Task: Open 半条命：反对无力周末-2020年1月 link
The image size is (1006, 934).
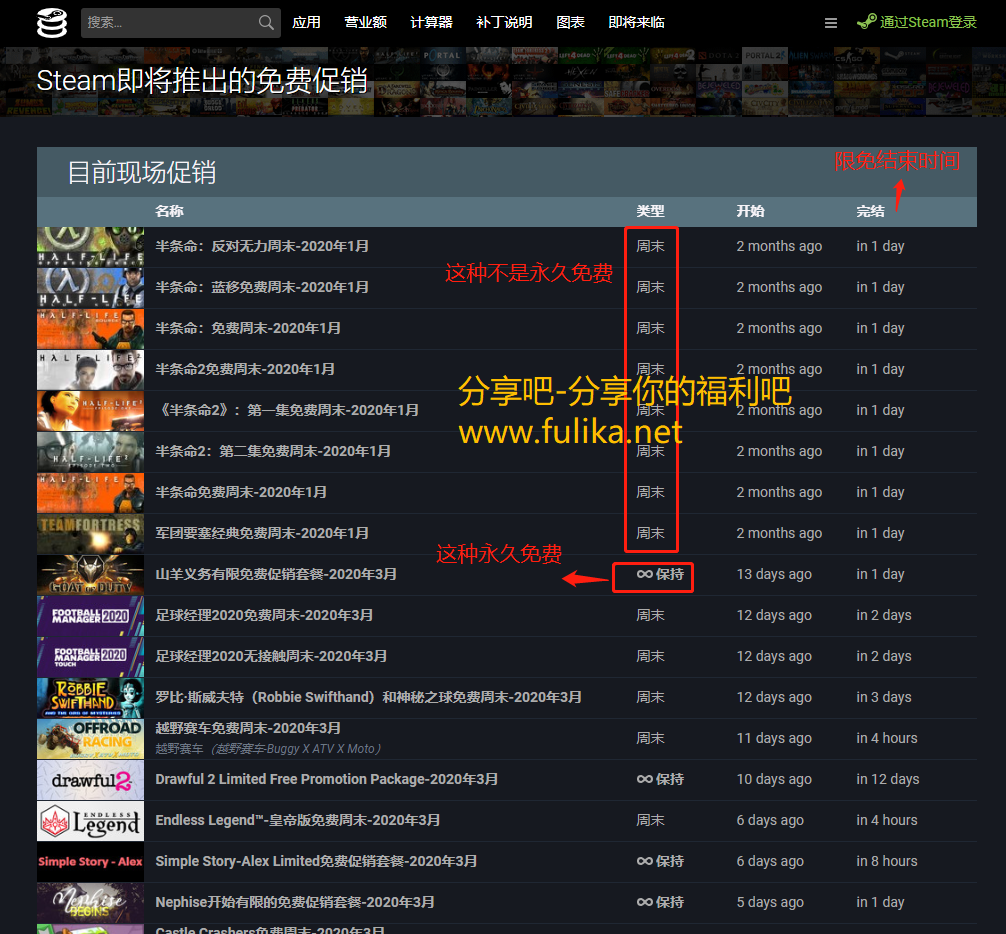Action: [x=262, y=246]
